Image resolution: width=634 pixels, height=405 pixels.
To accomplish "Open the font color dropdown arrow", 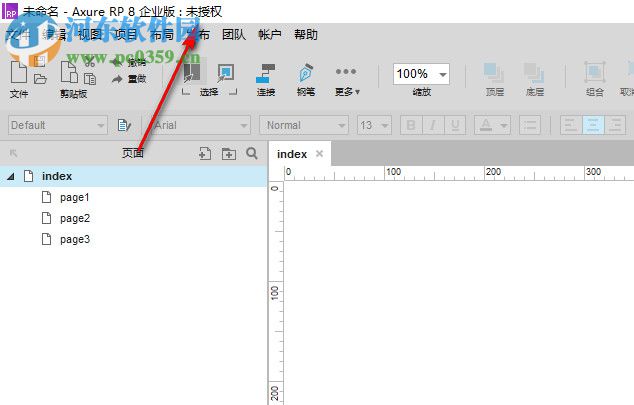I will (x=504, y=125).
